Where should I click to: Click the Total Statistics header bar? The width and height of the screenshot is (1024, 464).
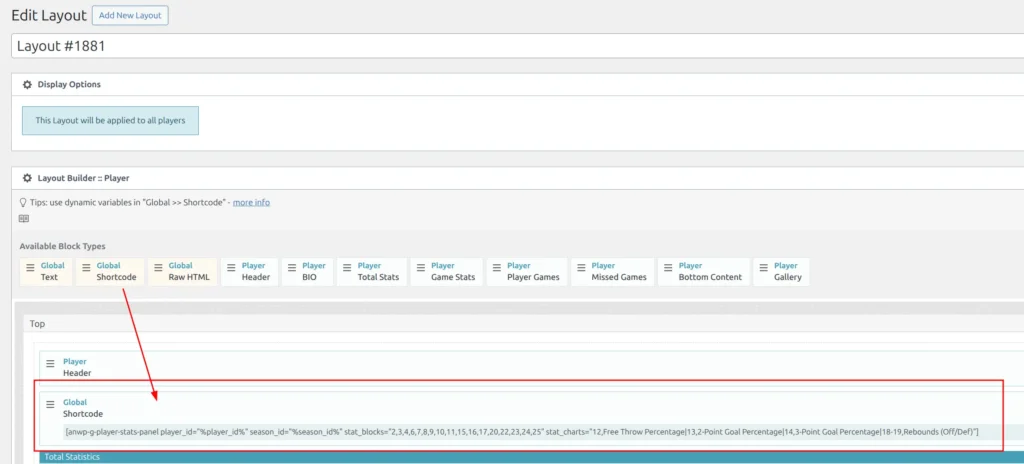pos(532,457)
